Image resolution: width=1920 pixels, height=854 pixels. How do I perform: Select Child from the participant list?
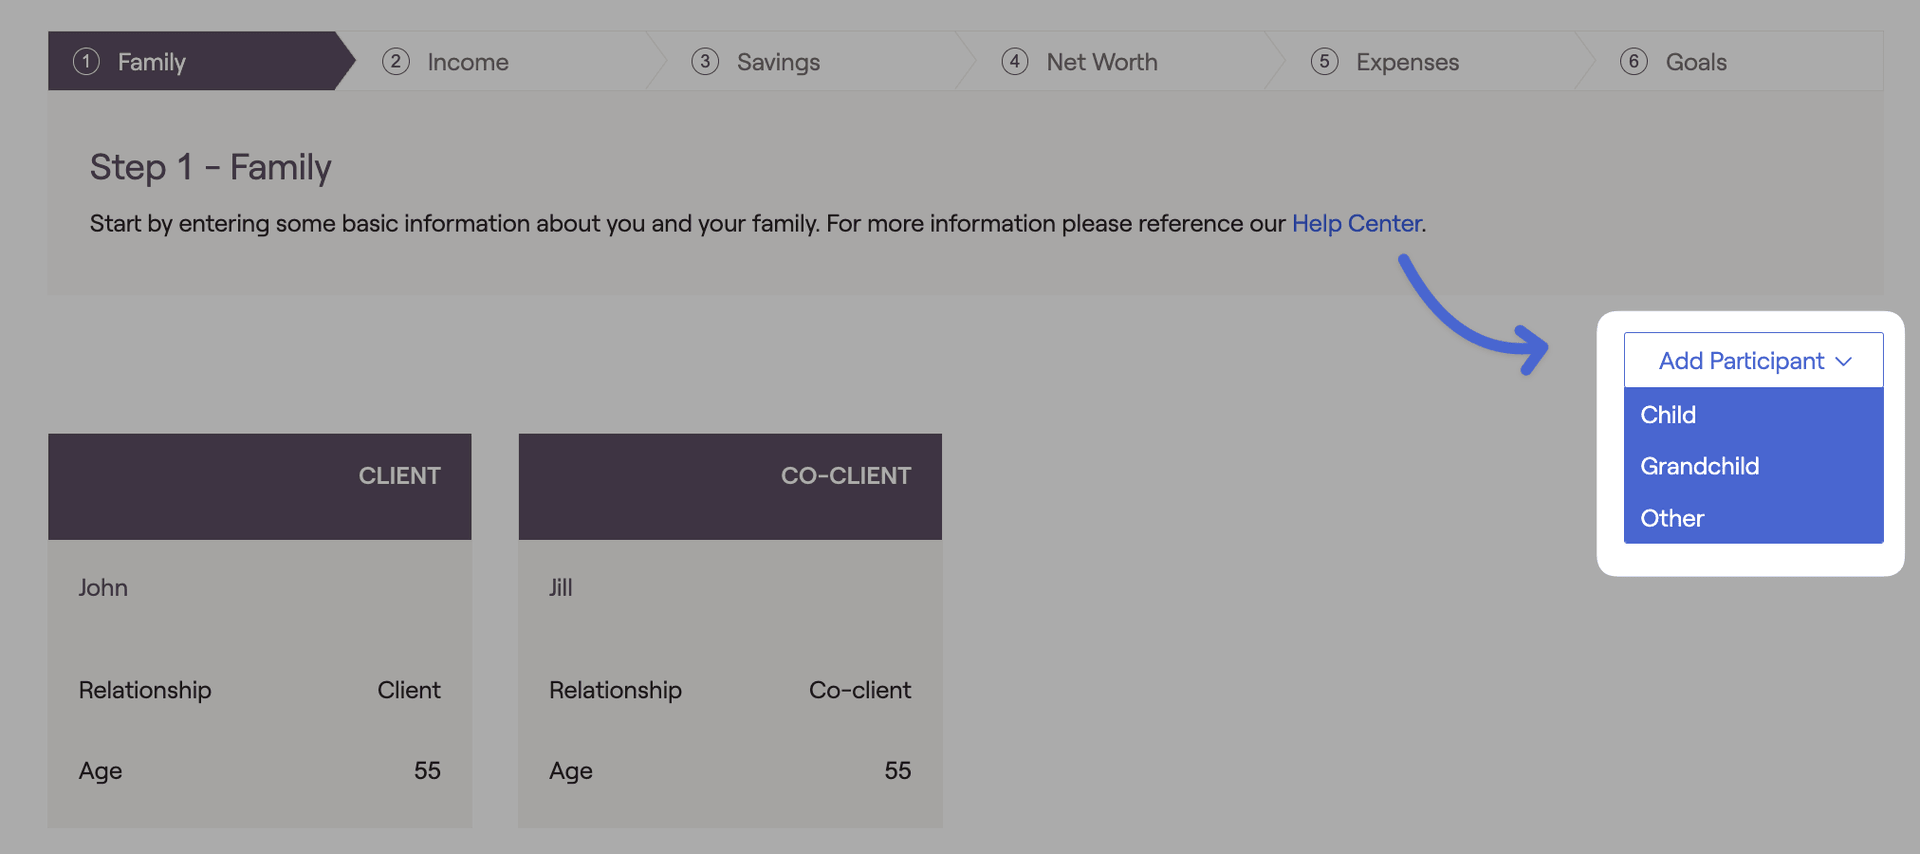1668,415
